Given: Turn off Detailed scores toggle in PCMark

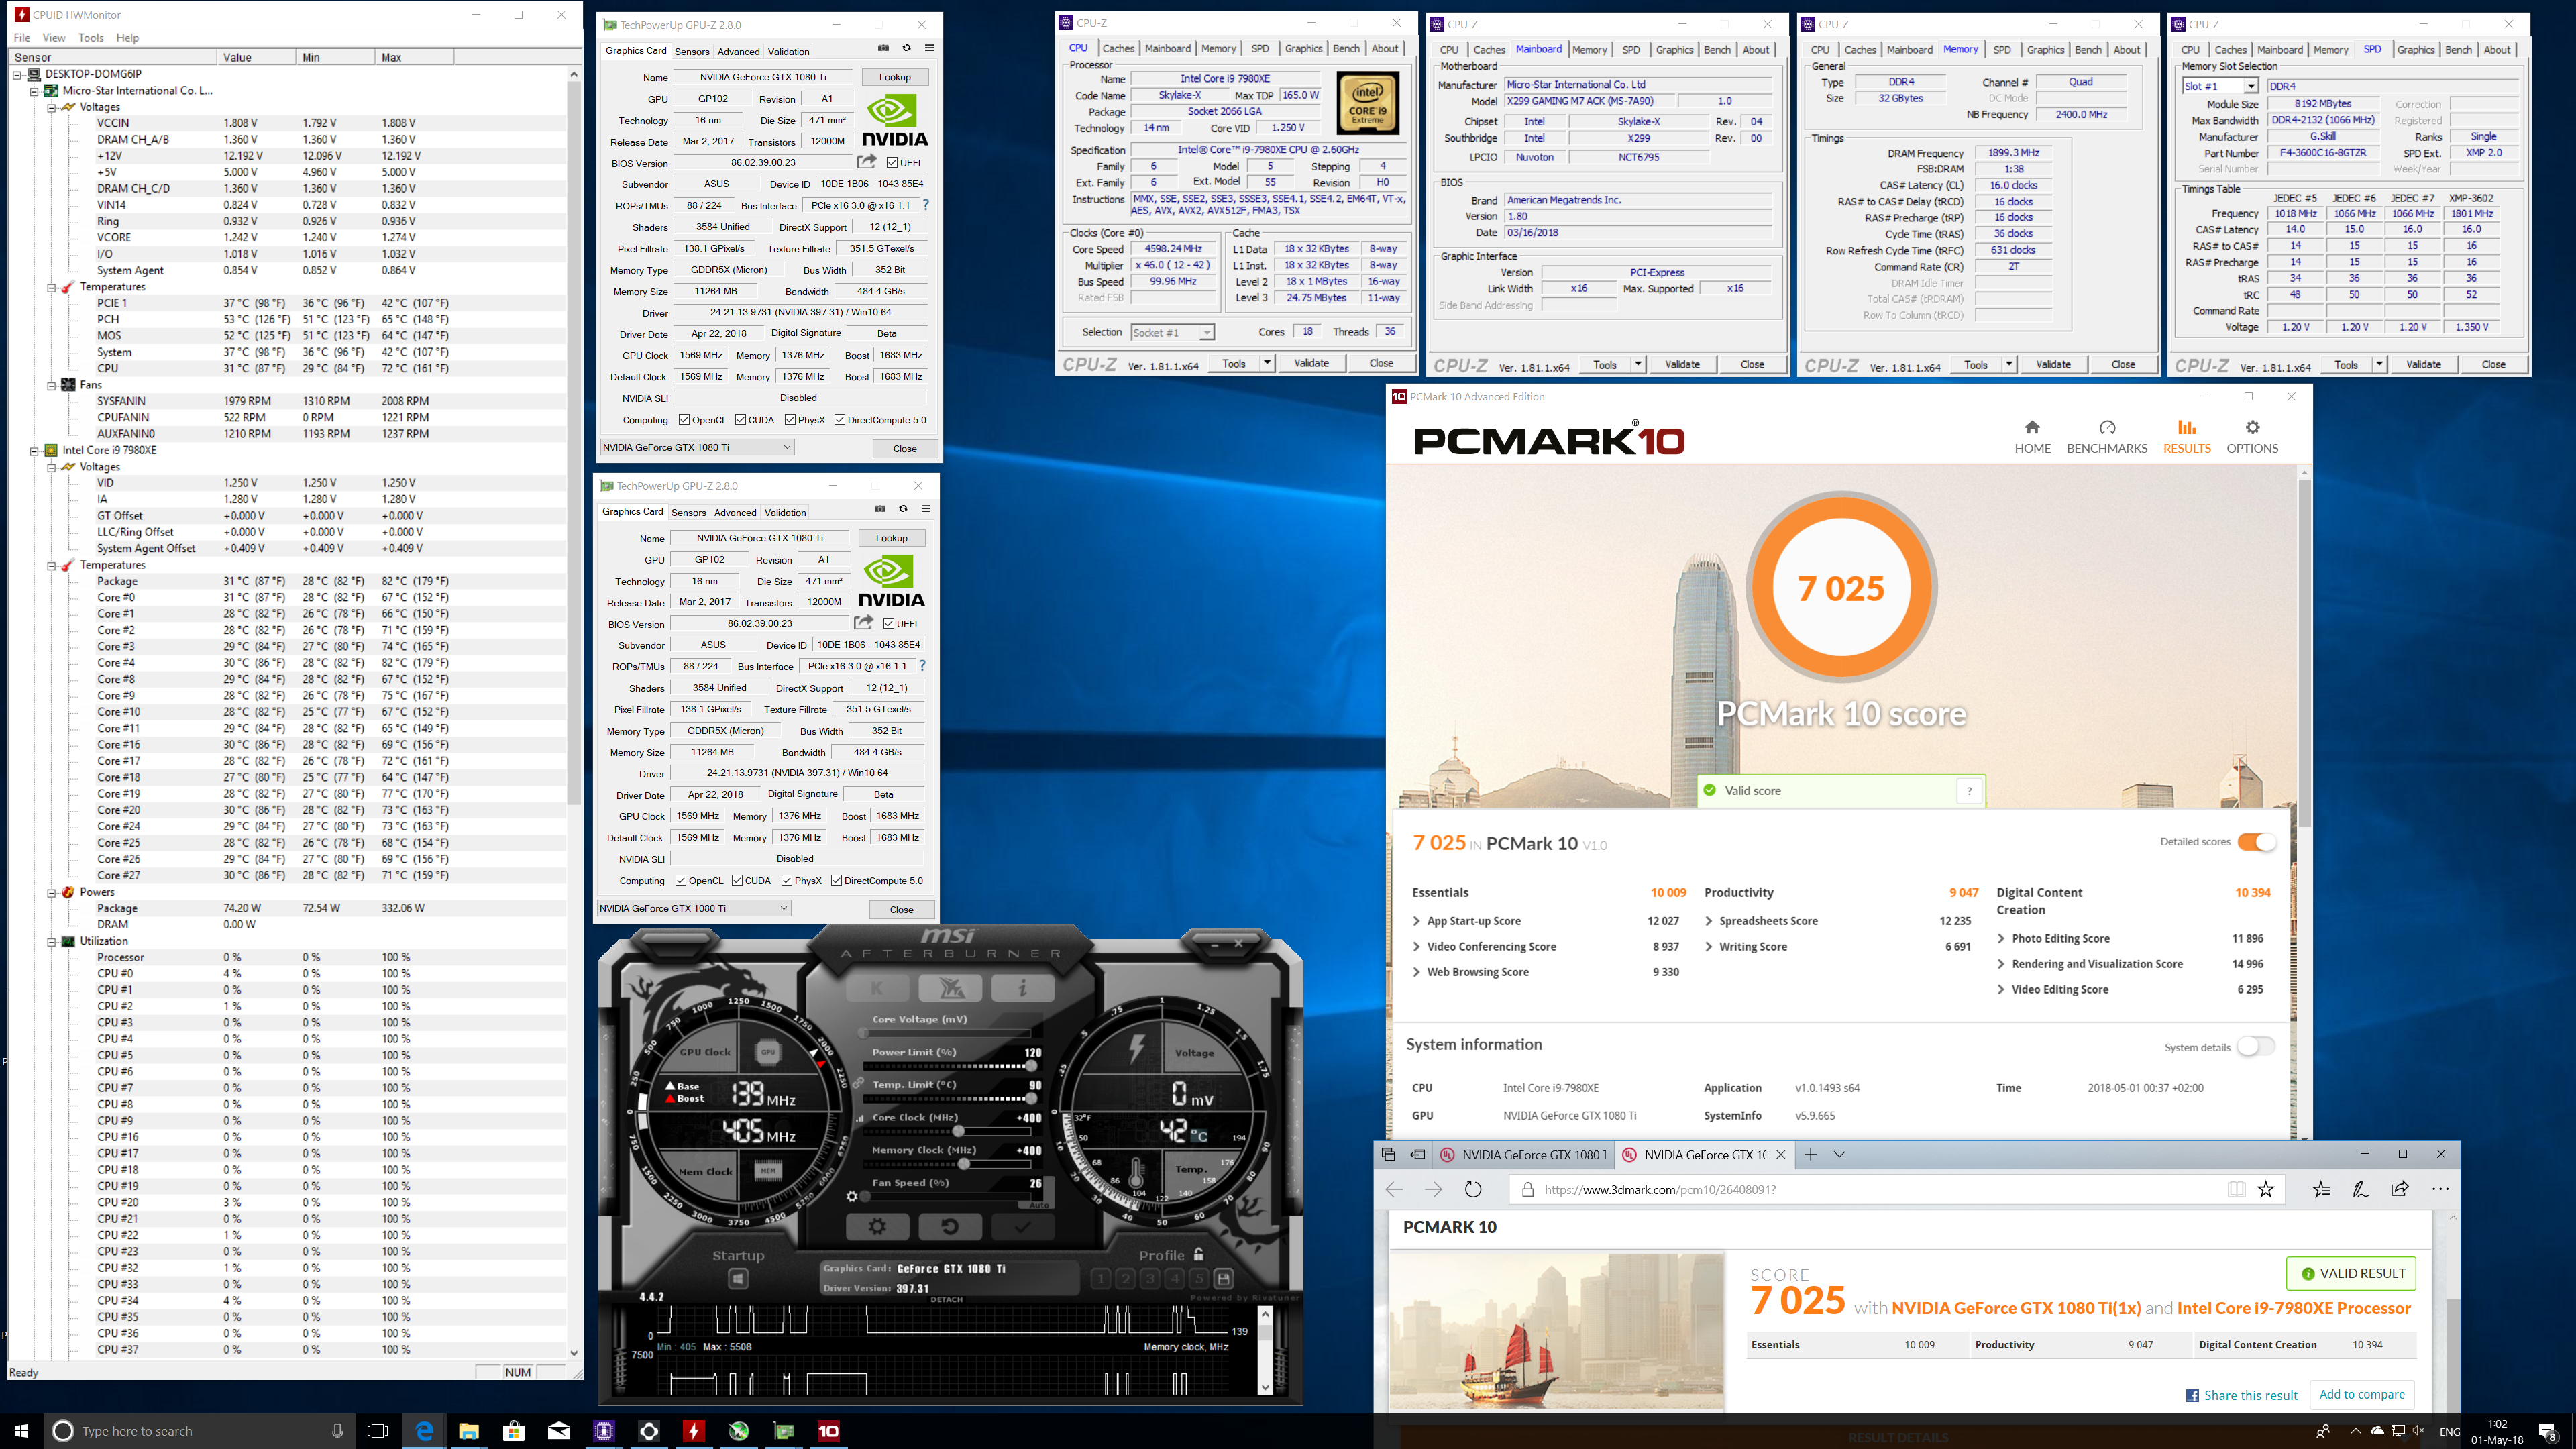Looking at the screenshot, I should [2257, 842].
